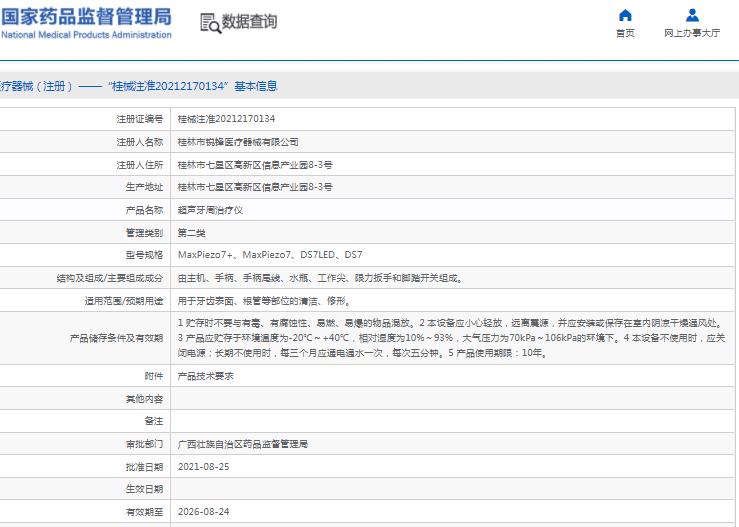This screenshot has width=739, height=527.
Task: Click the 生产地址 address value
Action: (x=254, y=187)
